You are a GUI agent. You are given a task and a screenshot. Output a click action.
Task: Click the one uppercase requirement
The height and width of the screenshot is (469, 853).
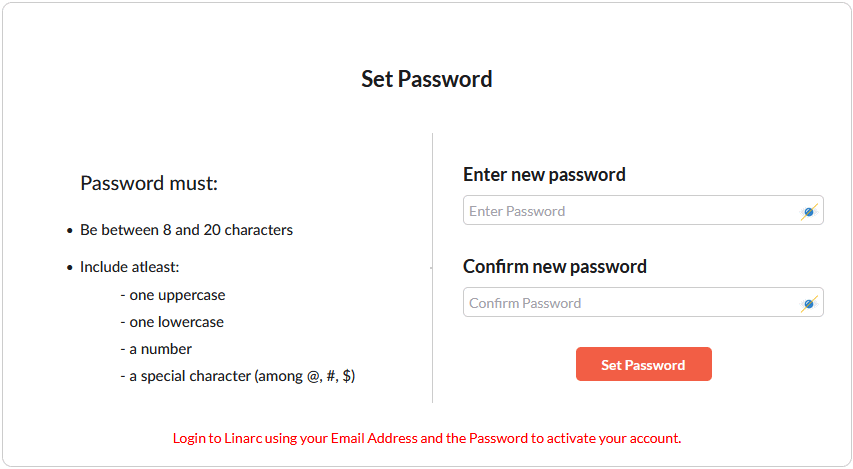[172, 295]
